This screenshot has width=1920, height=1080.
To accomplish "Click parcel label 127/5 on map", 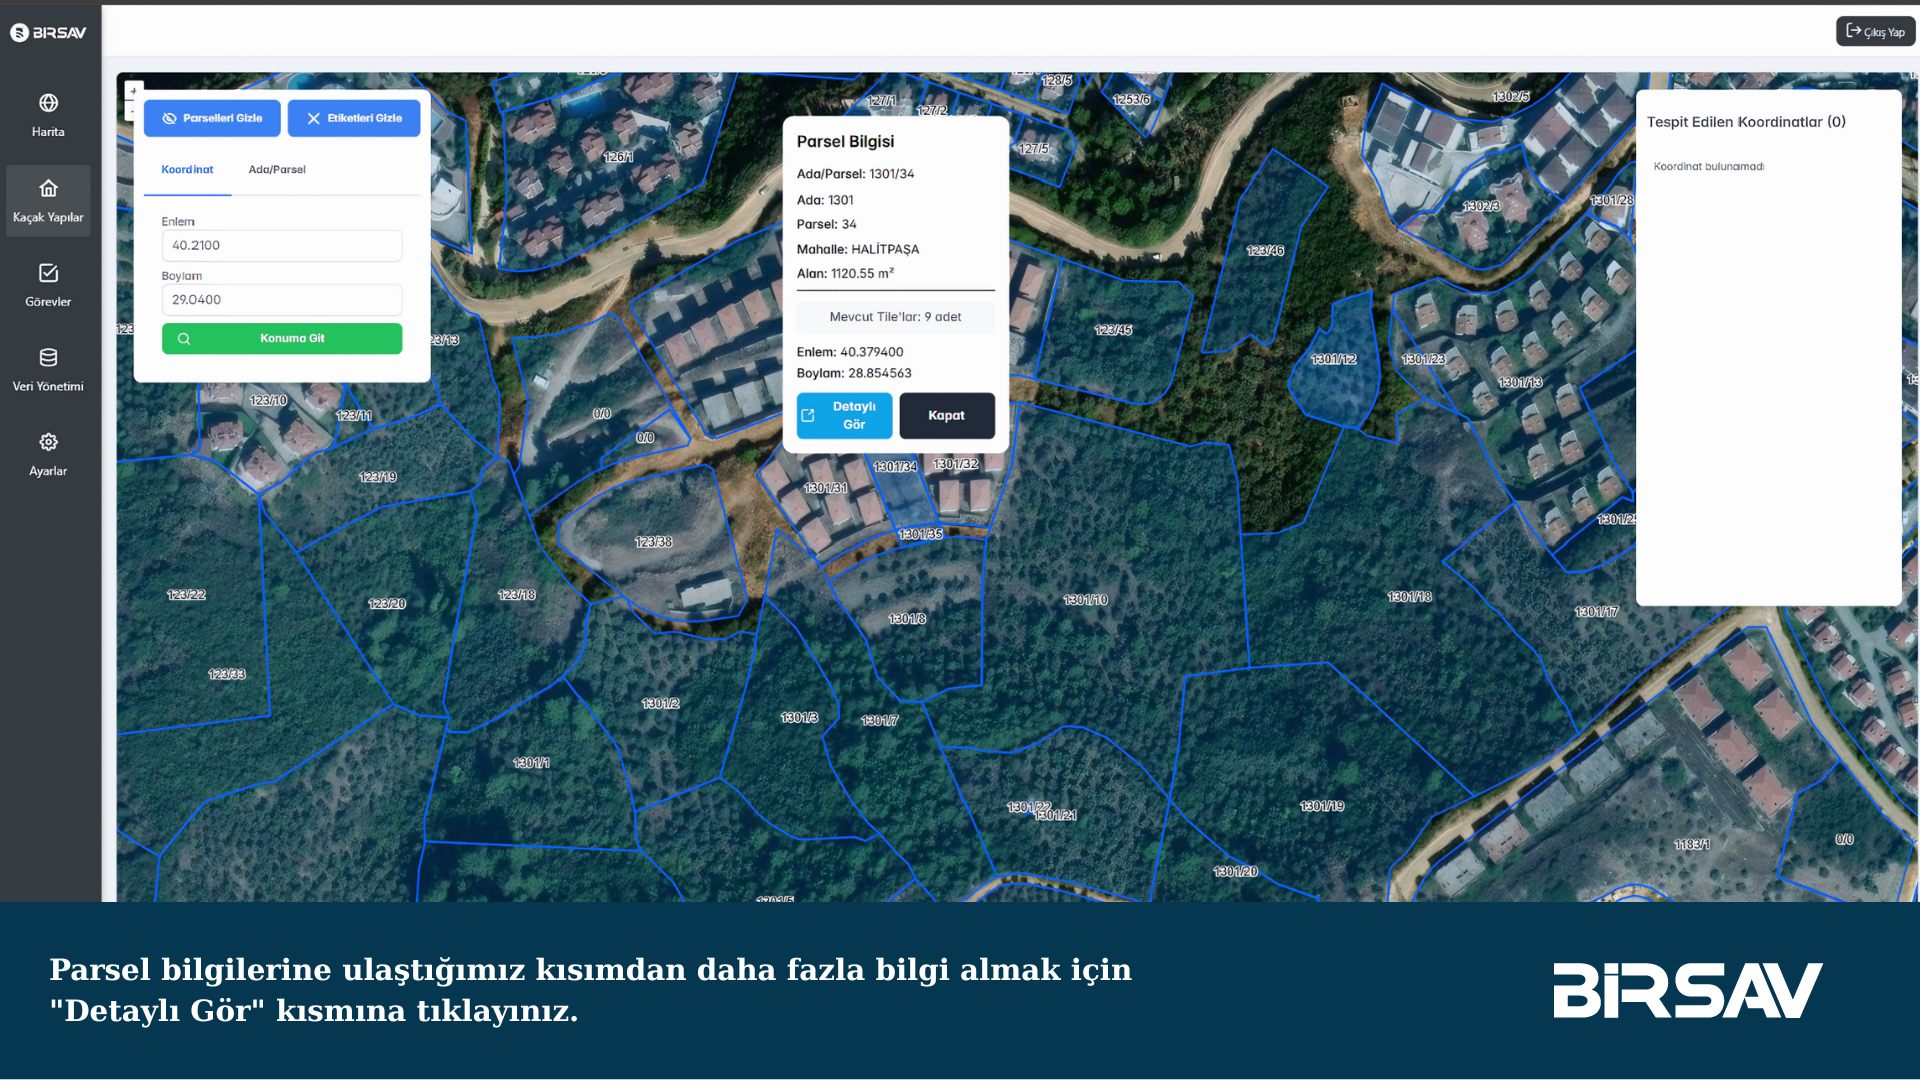I will click(1033, 149).
